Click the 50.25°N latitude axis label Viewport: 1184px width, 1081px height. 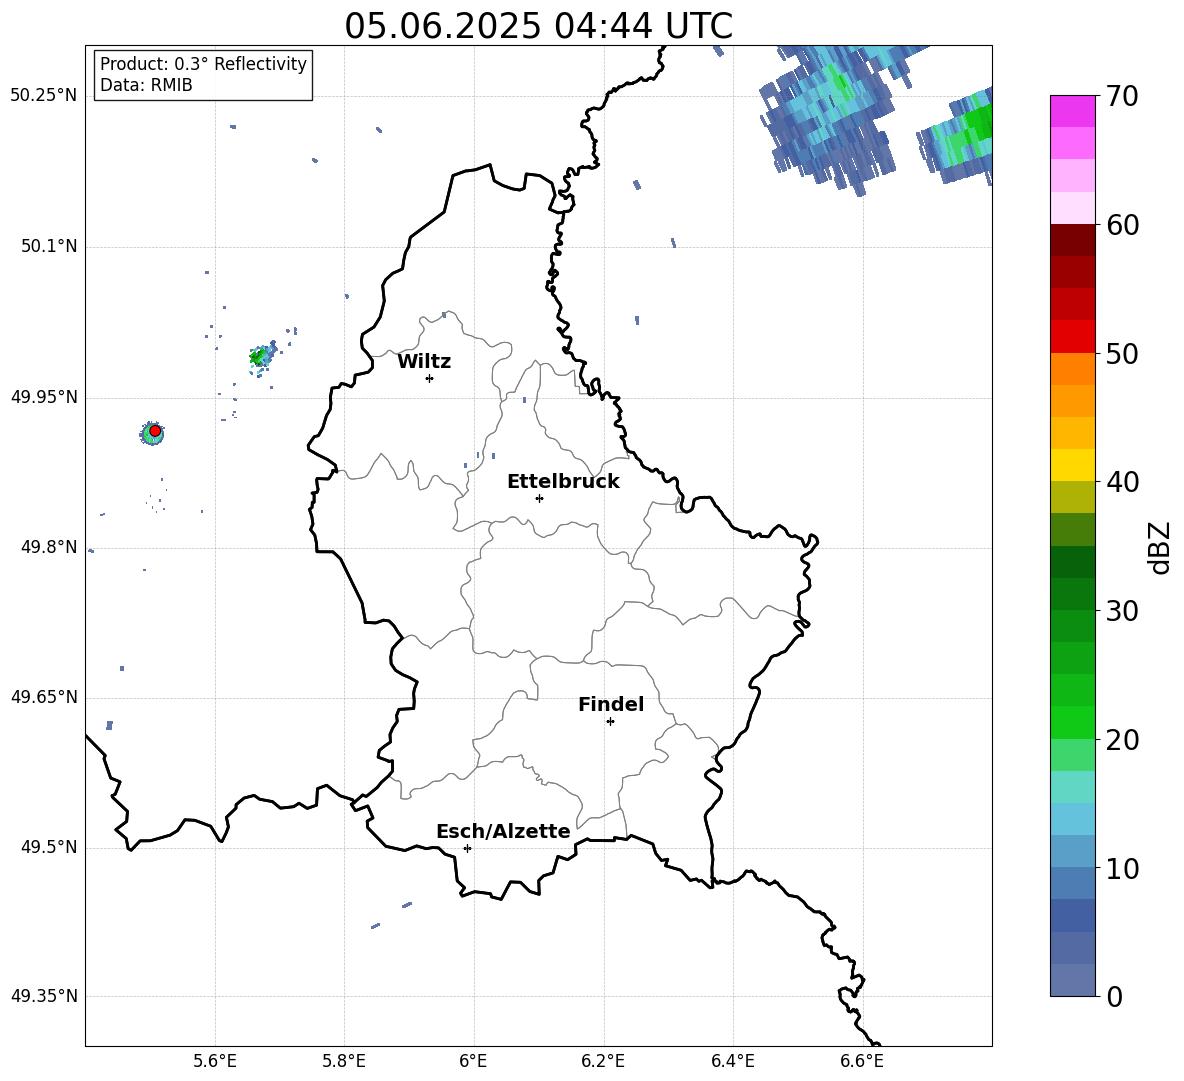pyautogui.click(x=43, y=96)
